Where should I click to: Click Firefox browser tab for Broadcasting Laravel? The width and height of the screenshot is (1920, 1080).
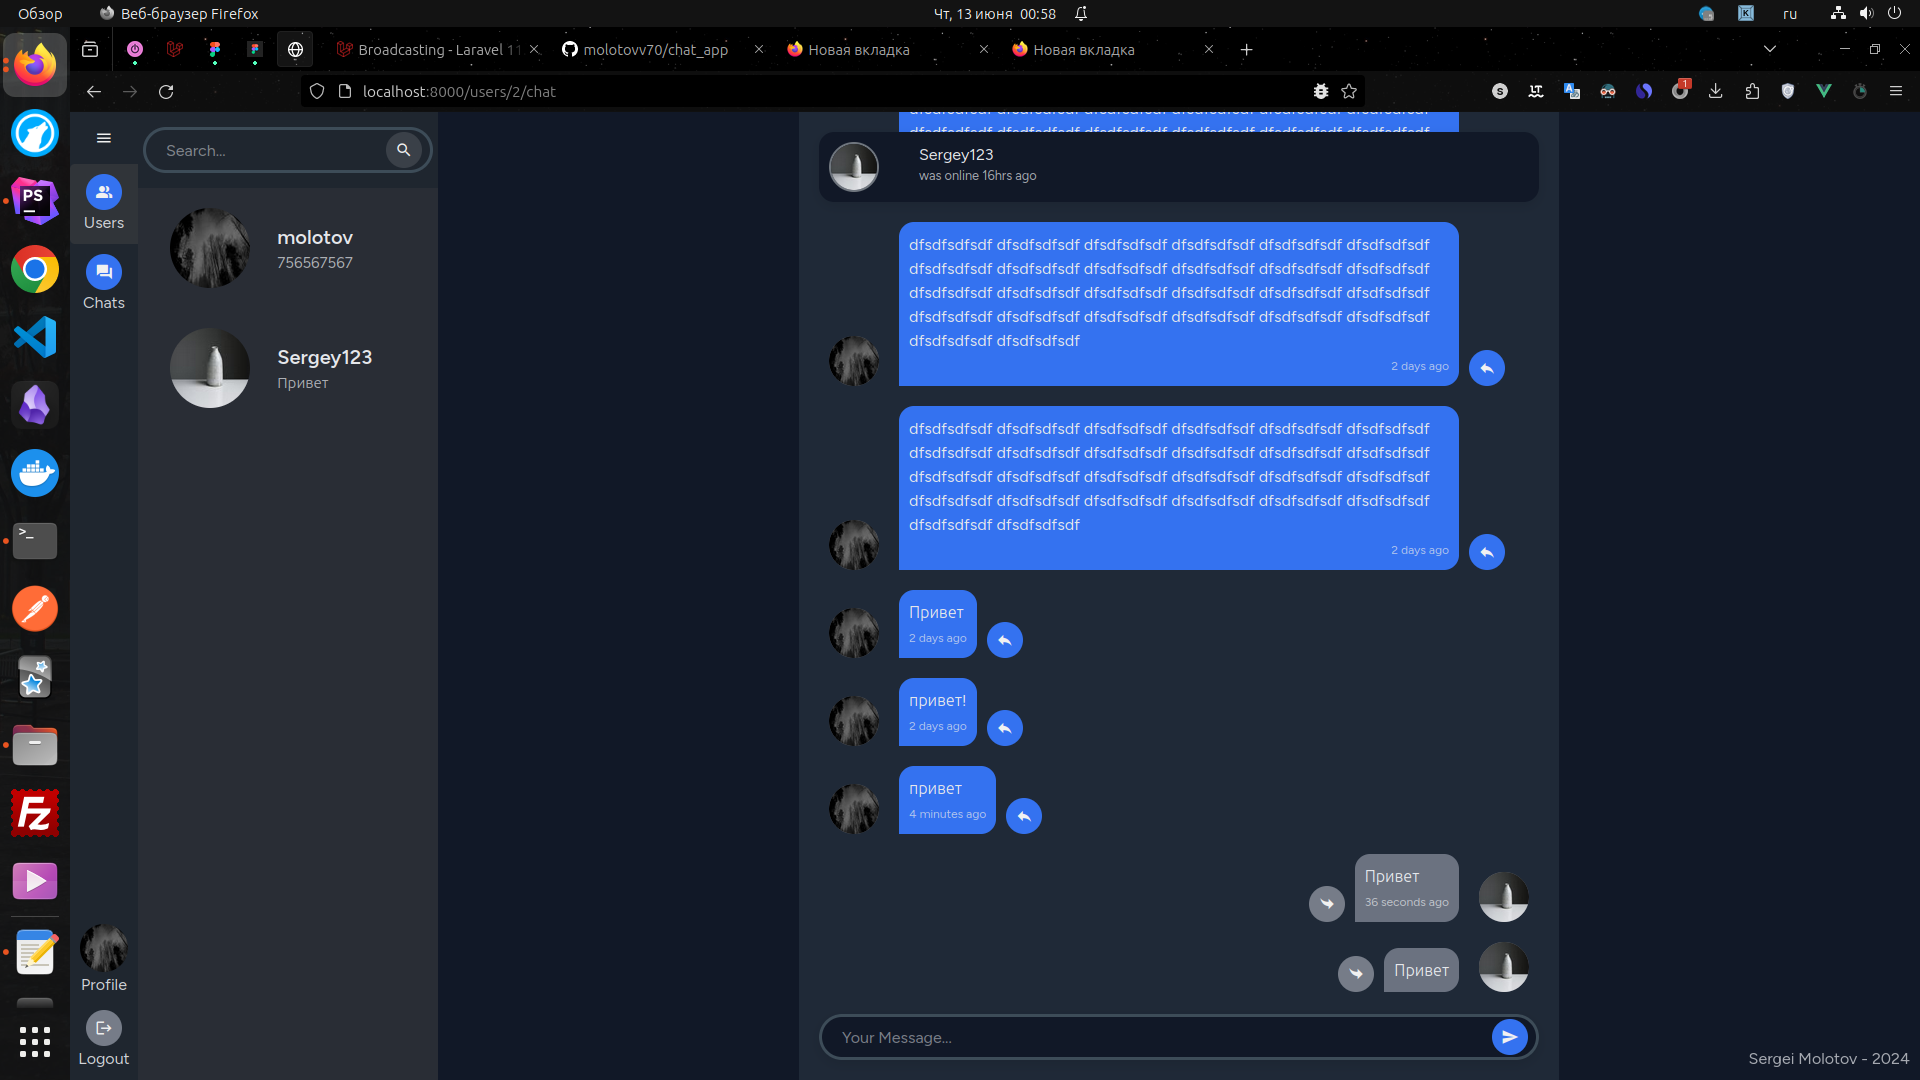438,49
